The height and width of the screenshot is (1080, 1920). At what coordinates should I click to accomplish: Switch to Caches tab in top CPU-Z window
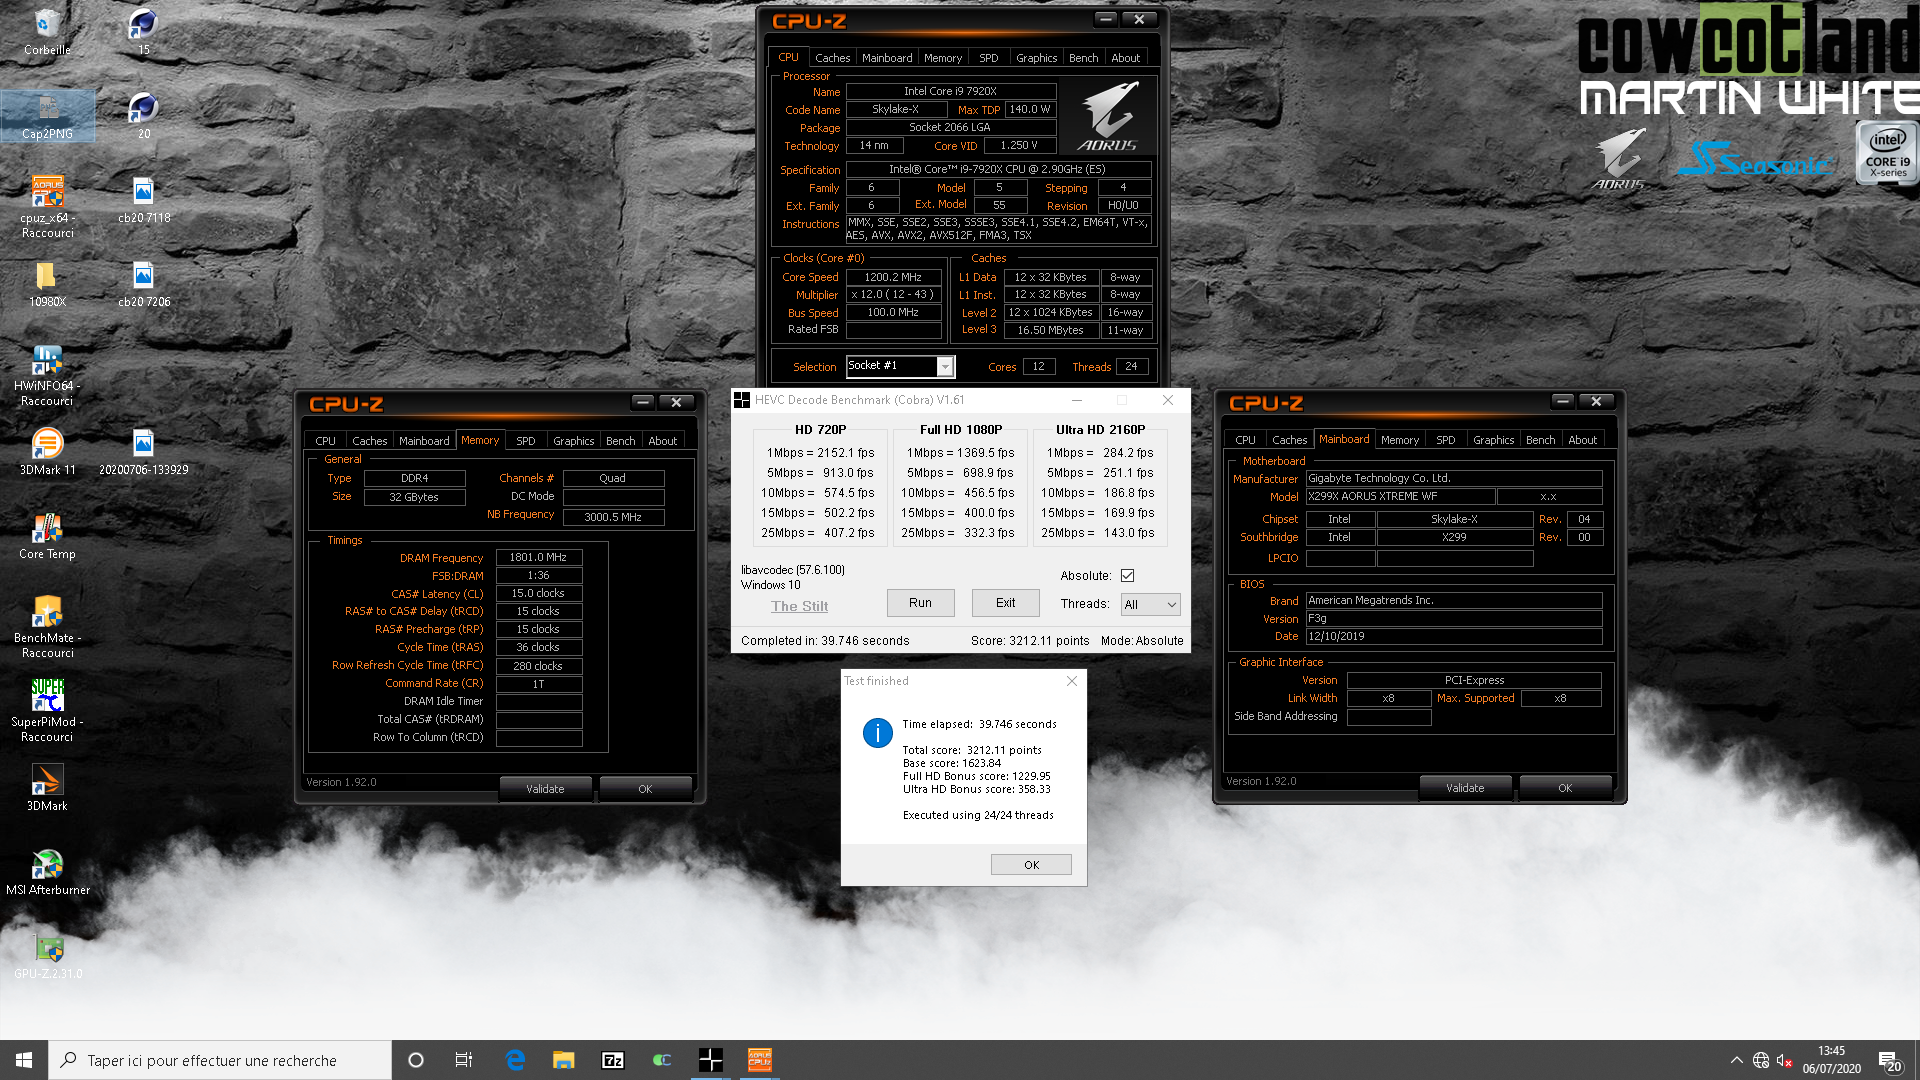[x=832, y=58]
